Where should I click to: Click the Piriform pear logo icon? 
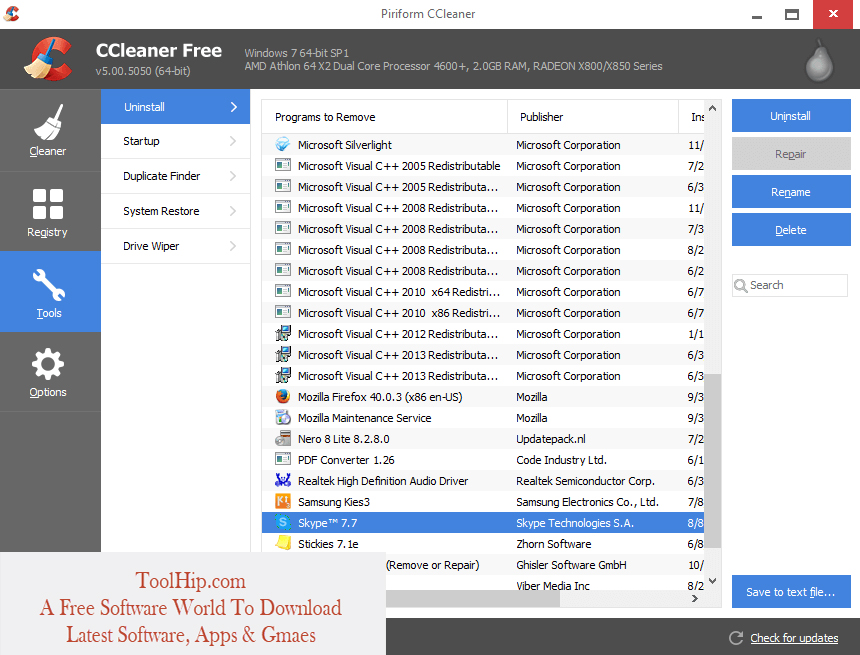click(819, 60)
